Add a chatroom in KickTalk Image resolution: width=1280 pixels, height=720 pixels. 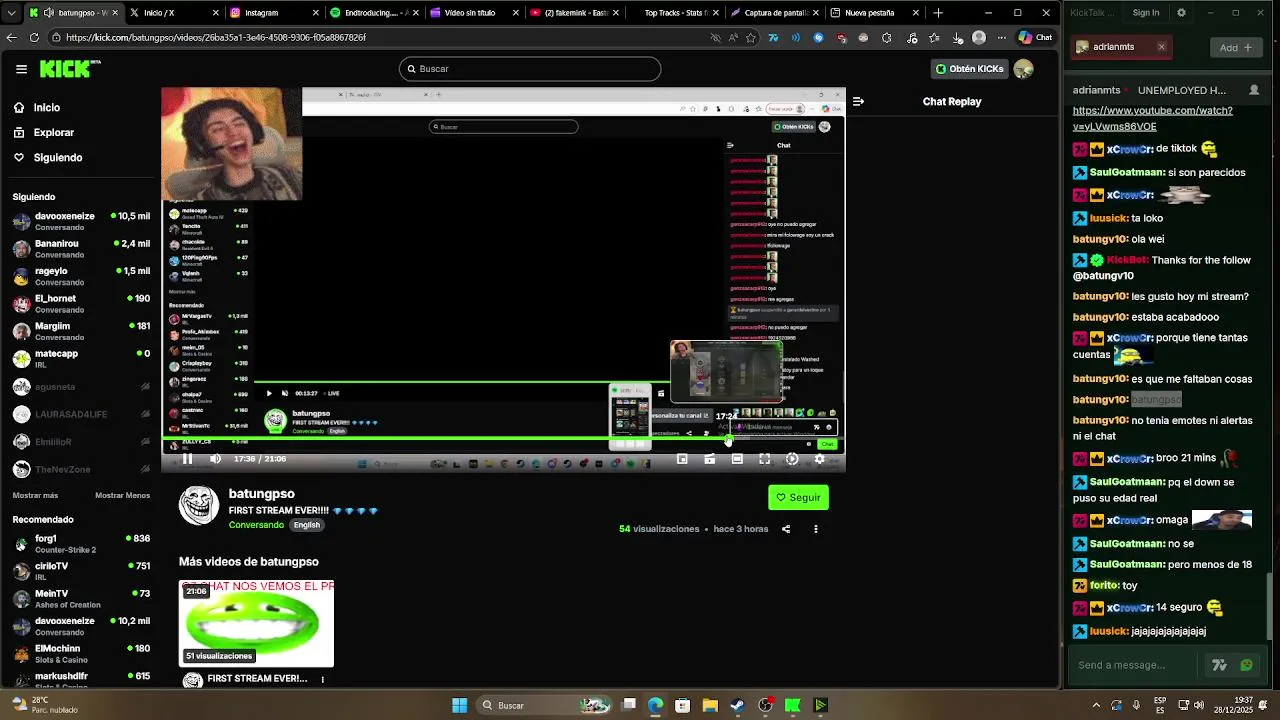pos(1236,47)
